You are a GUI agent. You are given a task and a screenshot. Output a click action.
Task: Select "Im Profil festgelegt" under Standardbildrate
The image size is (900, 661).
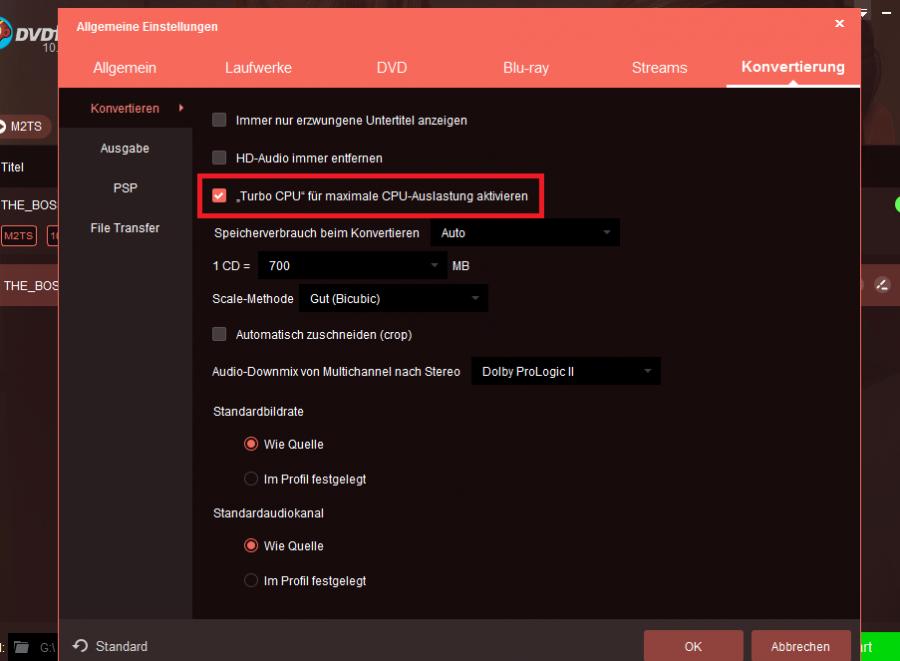(252, 479)
